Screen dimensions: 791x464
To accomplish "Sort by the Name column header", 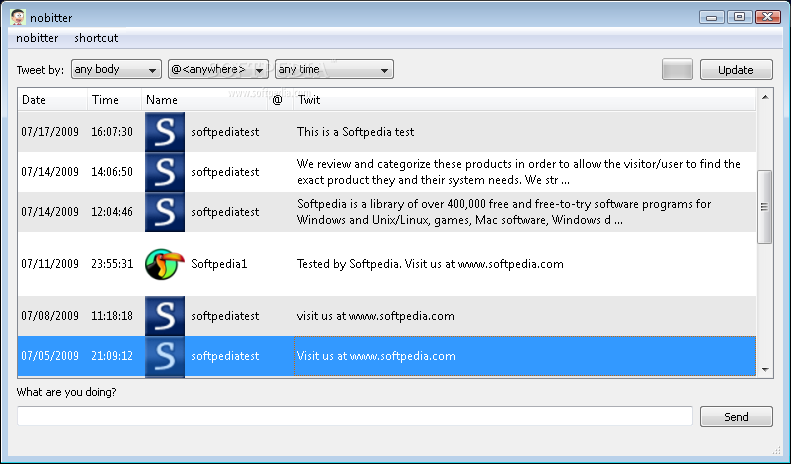I will pos(204,100).
